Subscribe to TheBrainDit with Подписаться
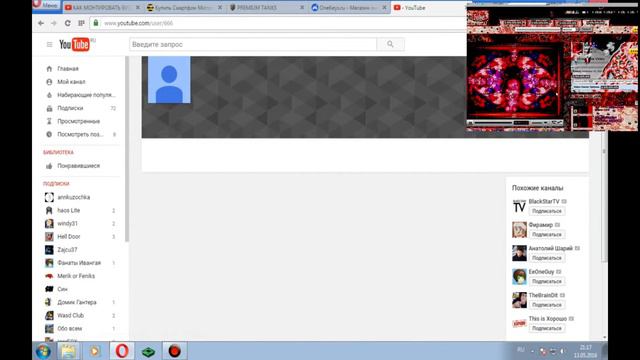This screenshot has height=360, width=640. pyautogui.click(x=547, y=305)
